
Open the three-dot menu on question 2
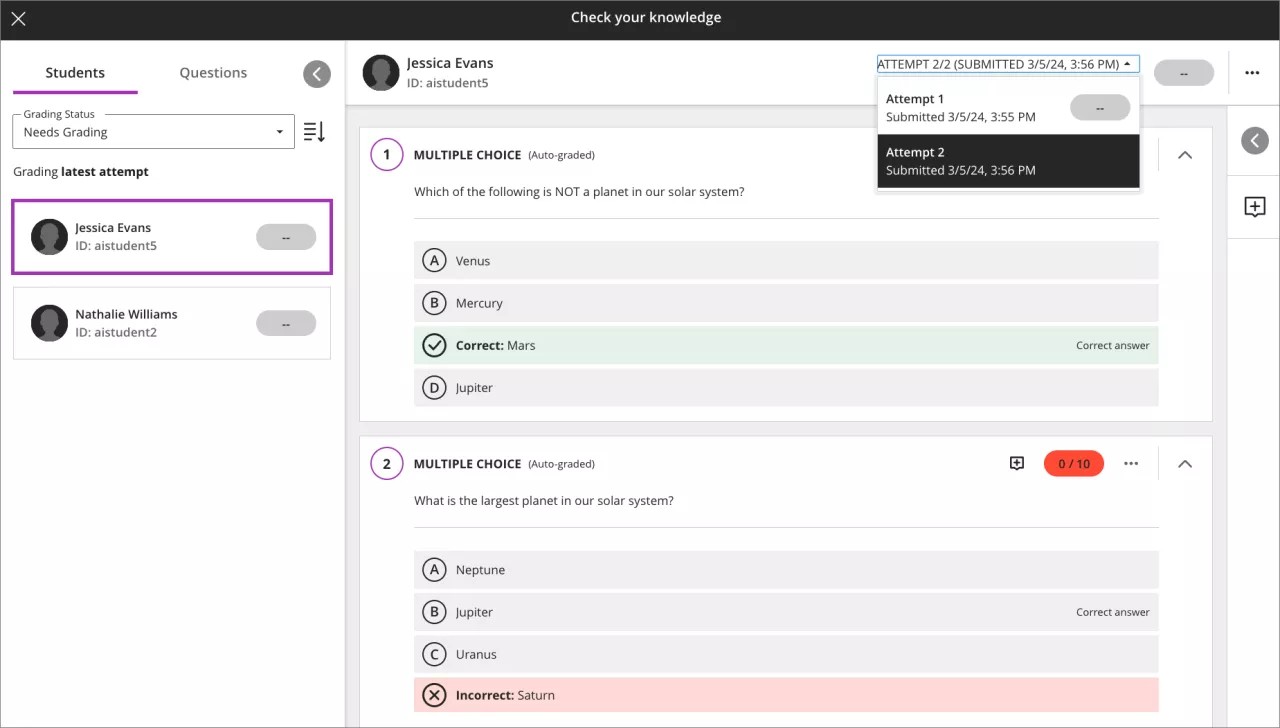1131,463
